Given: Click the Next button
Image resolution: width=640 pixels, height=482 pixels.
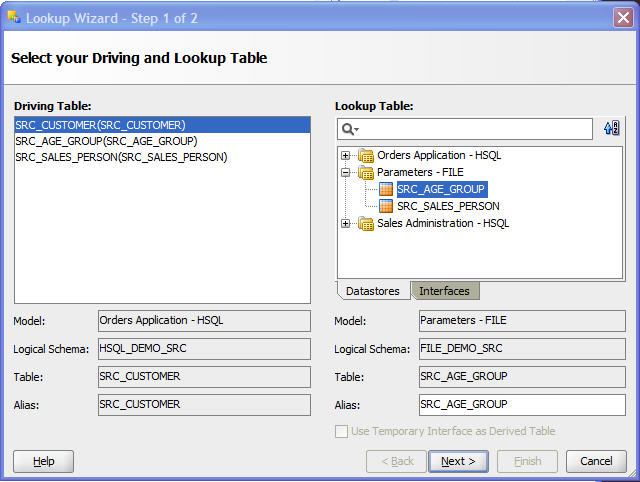Looking at the screenshot, I should tap(458, 461).
